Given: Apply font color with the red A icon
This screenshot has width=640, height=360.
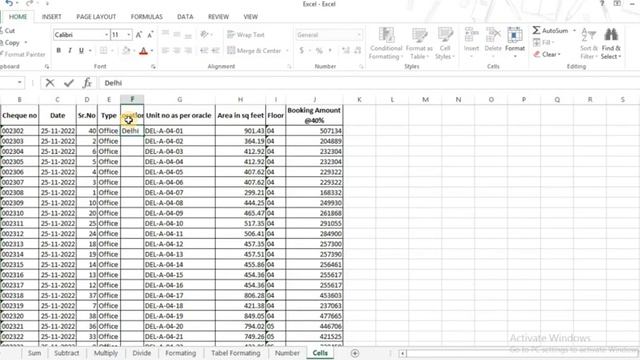Looking at the screenshot, I should pos(143,51).
